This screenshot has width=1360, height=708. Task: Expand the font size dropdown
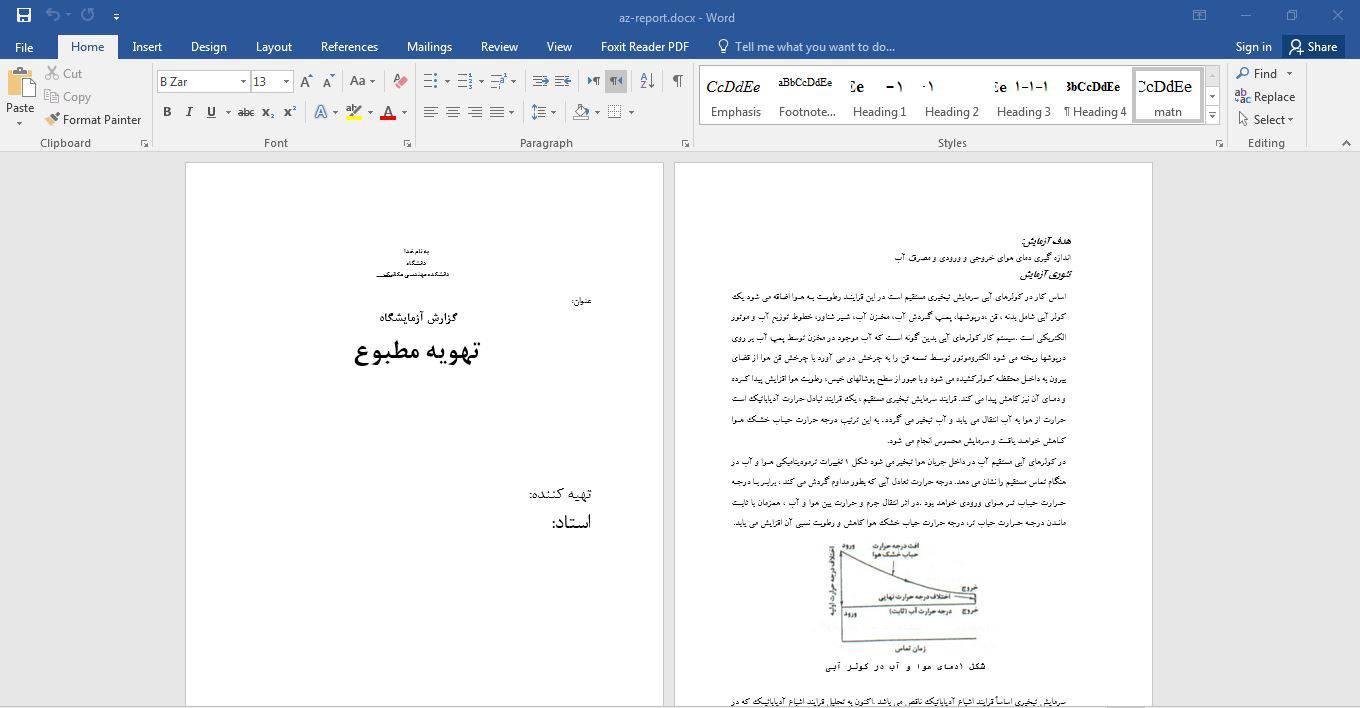(x=286, y=81)
